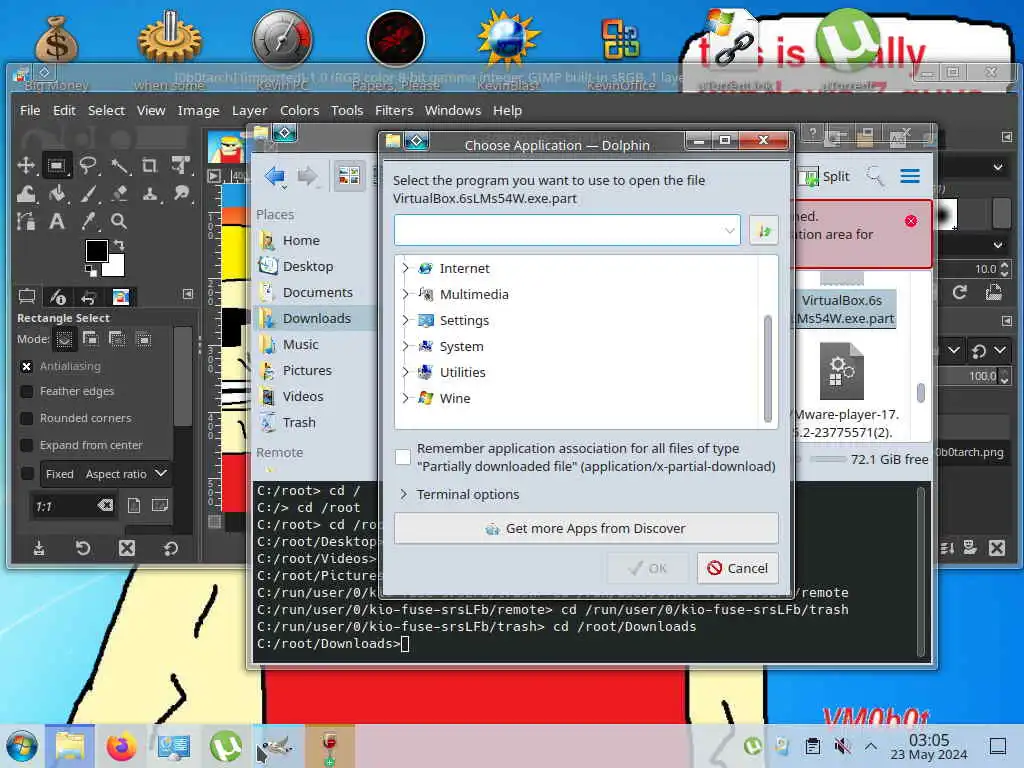Screen dimensions: 1024x768
Task: Expand the System application category
Action: (x=405, y=346)
